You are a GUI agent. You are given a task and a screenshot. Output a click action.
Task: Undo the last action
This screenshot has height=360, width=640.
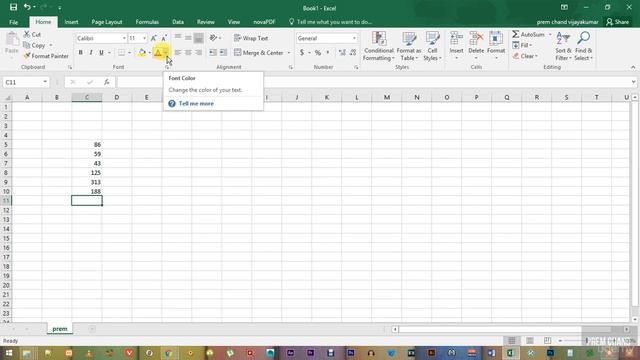(x=27, y=7)
